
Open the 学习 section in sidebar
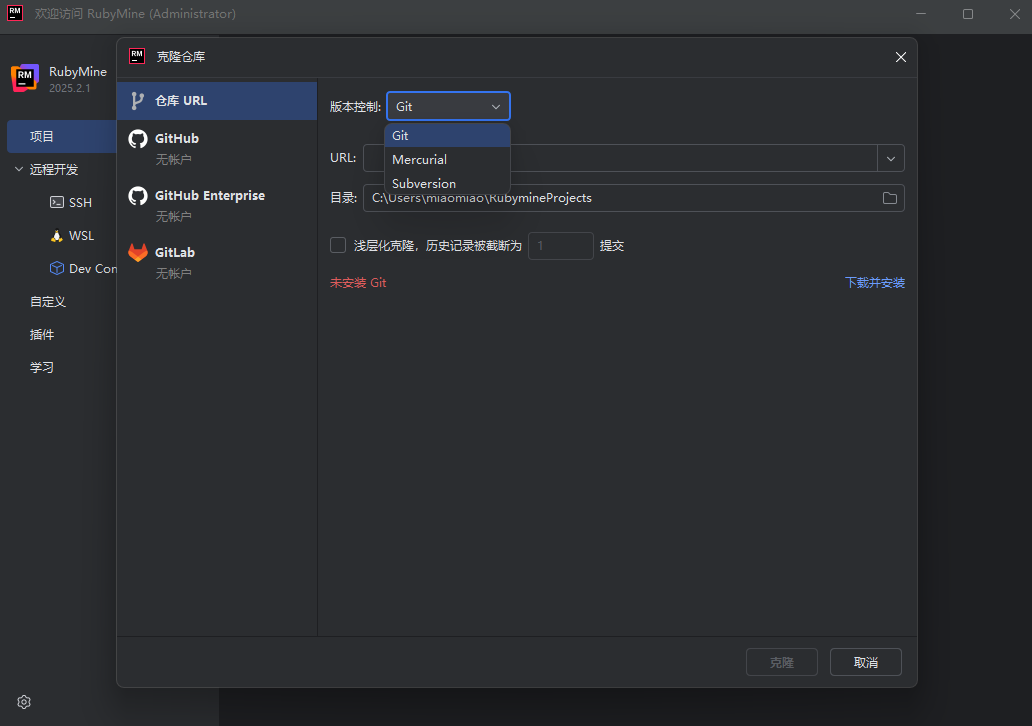point(42,368)
